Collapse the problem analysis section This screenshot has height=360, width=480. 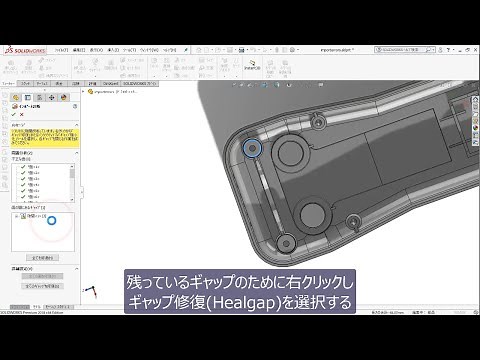pos(76,153)
